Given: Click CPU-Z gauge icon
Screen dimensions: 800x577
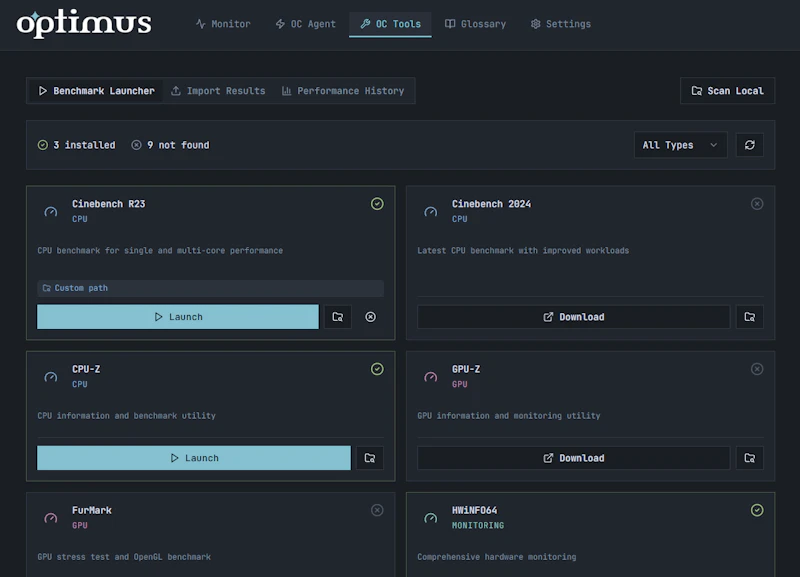Looking at the screenshot, I should [51, 377].
